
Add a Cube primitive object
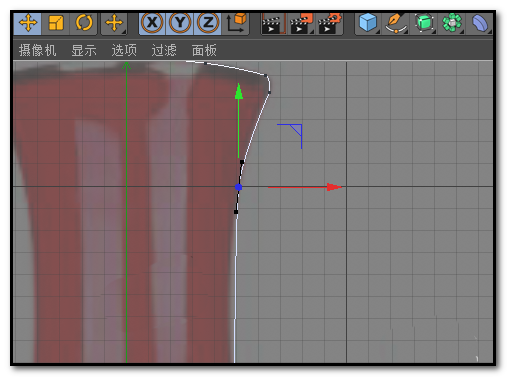click(x=368, y=23)
